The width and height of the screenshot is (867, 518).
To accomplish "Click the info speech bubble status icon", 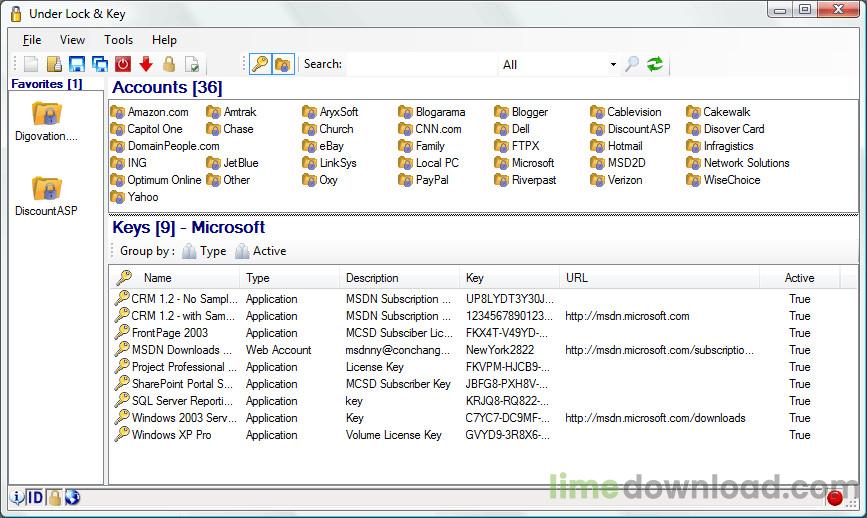I will coord(17,498).
